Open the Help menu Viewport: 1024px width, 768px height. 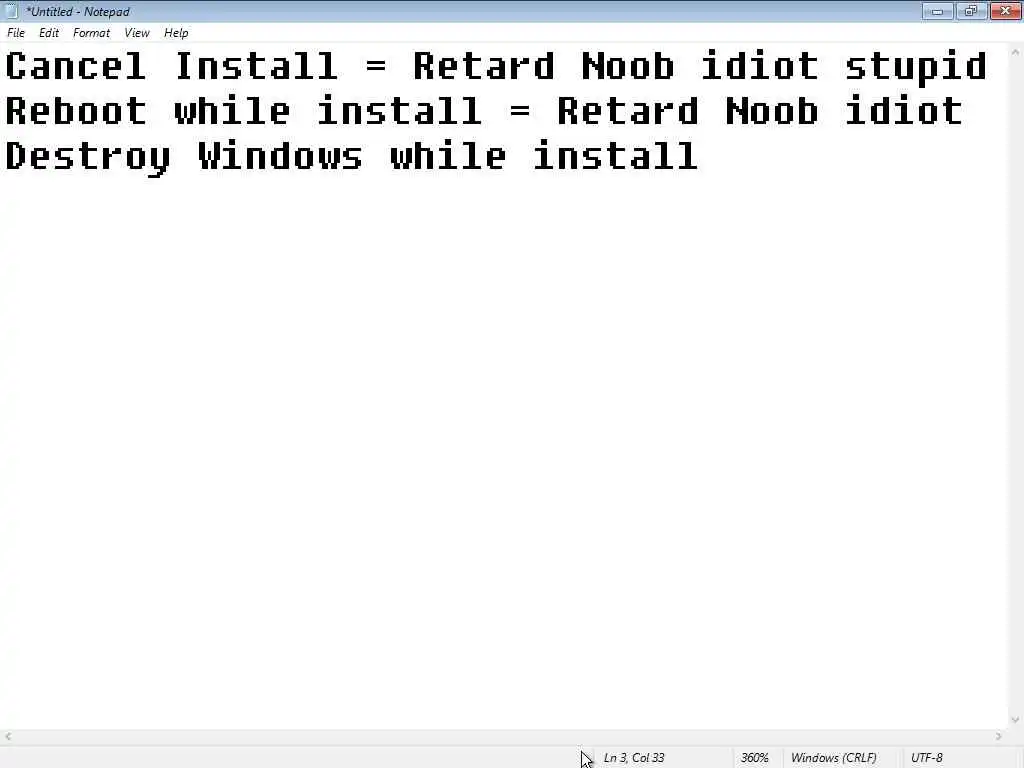point(176,33)
